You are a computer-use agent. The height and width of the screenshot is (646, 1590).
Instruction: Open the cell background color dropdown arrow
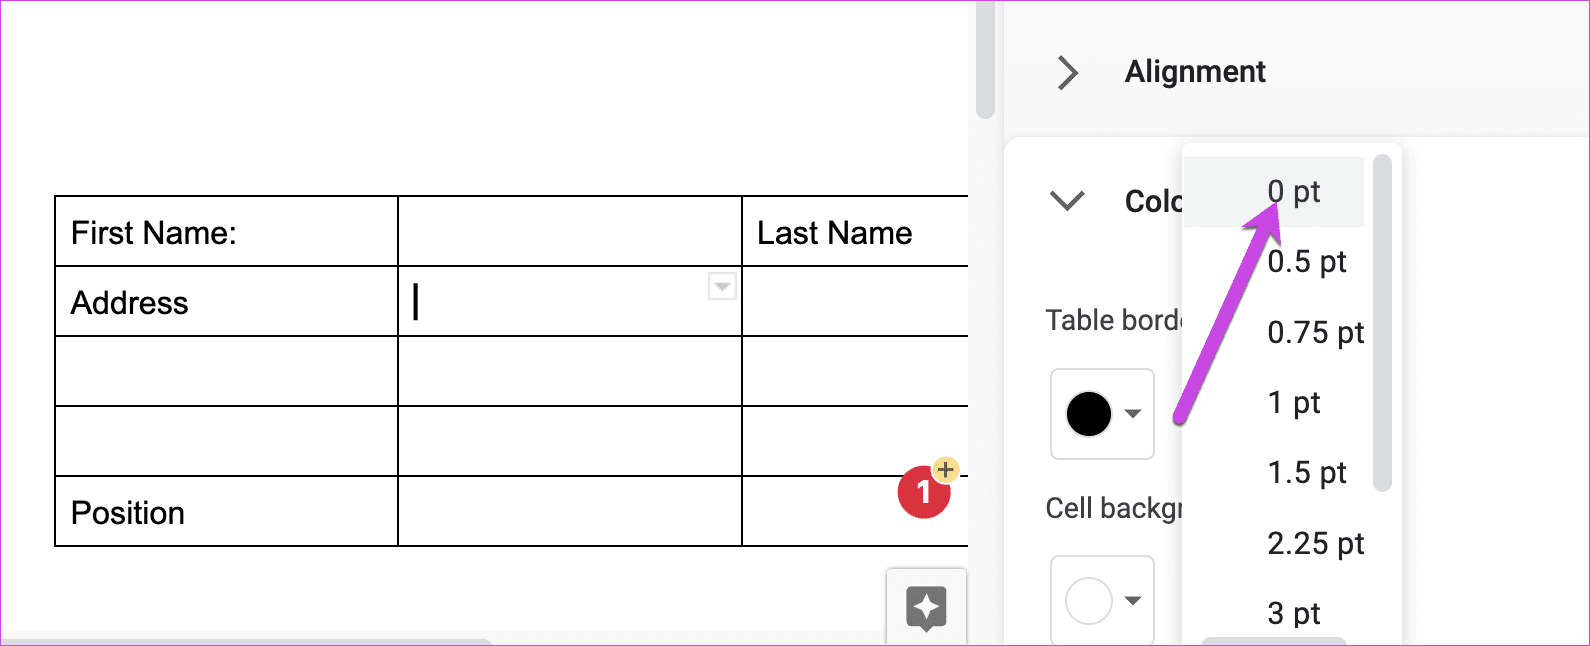(x=1133, y=601)
